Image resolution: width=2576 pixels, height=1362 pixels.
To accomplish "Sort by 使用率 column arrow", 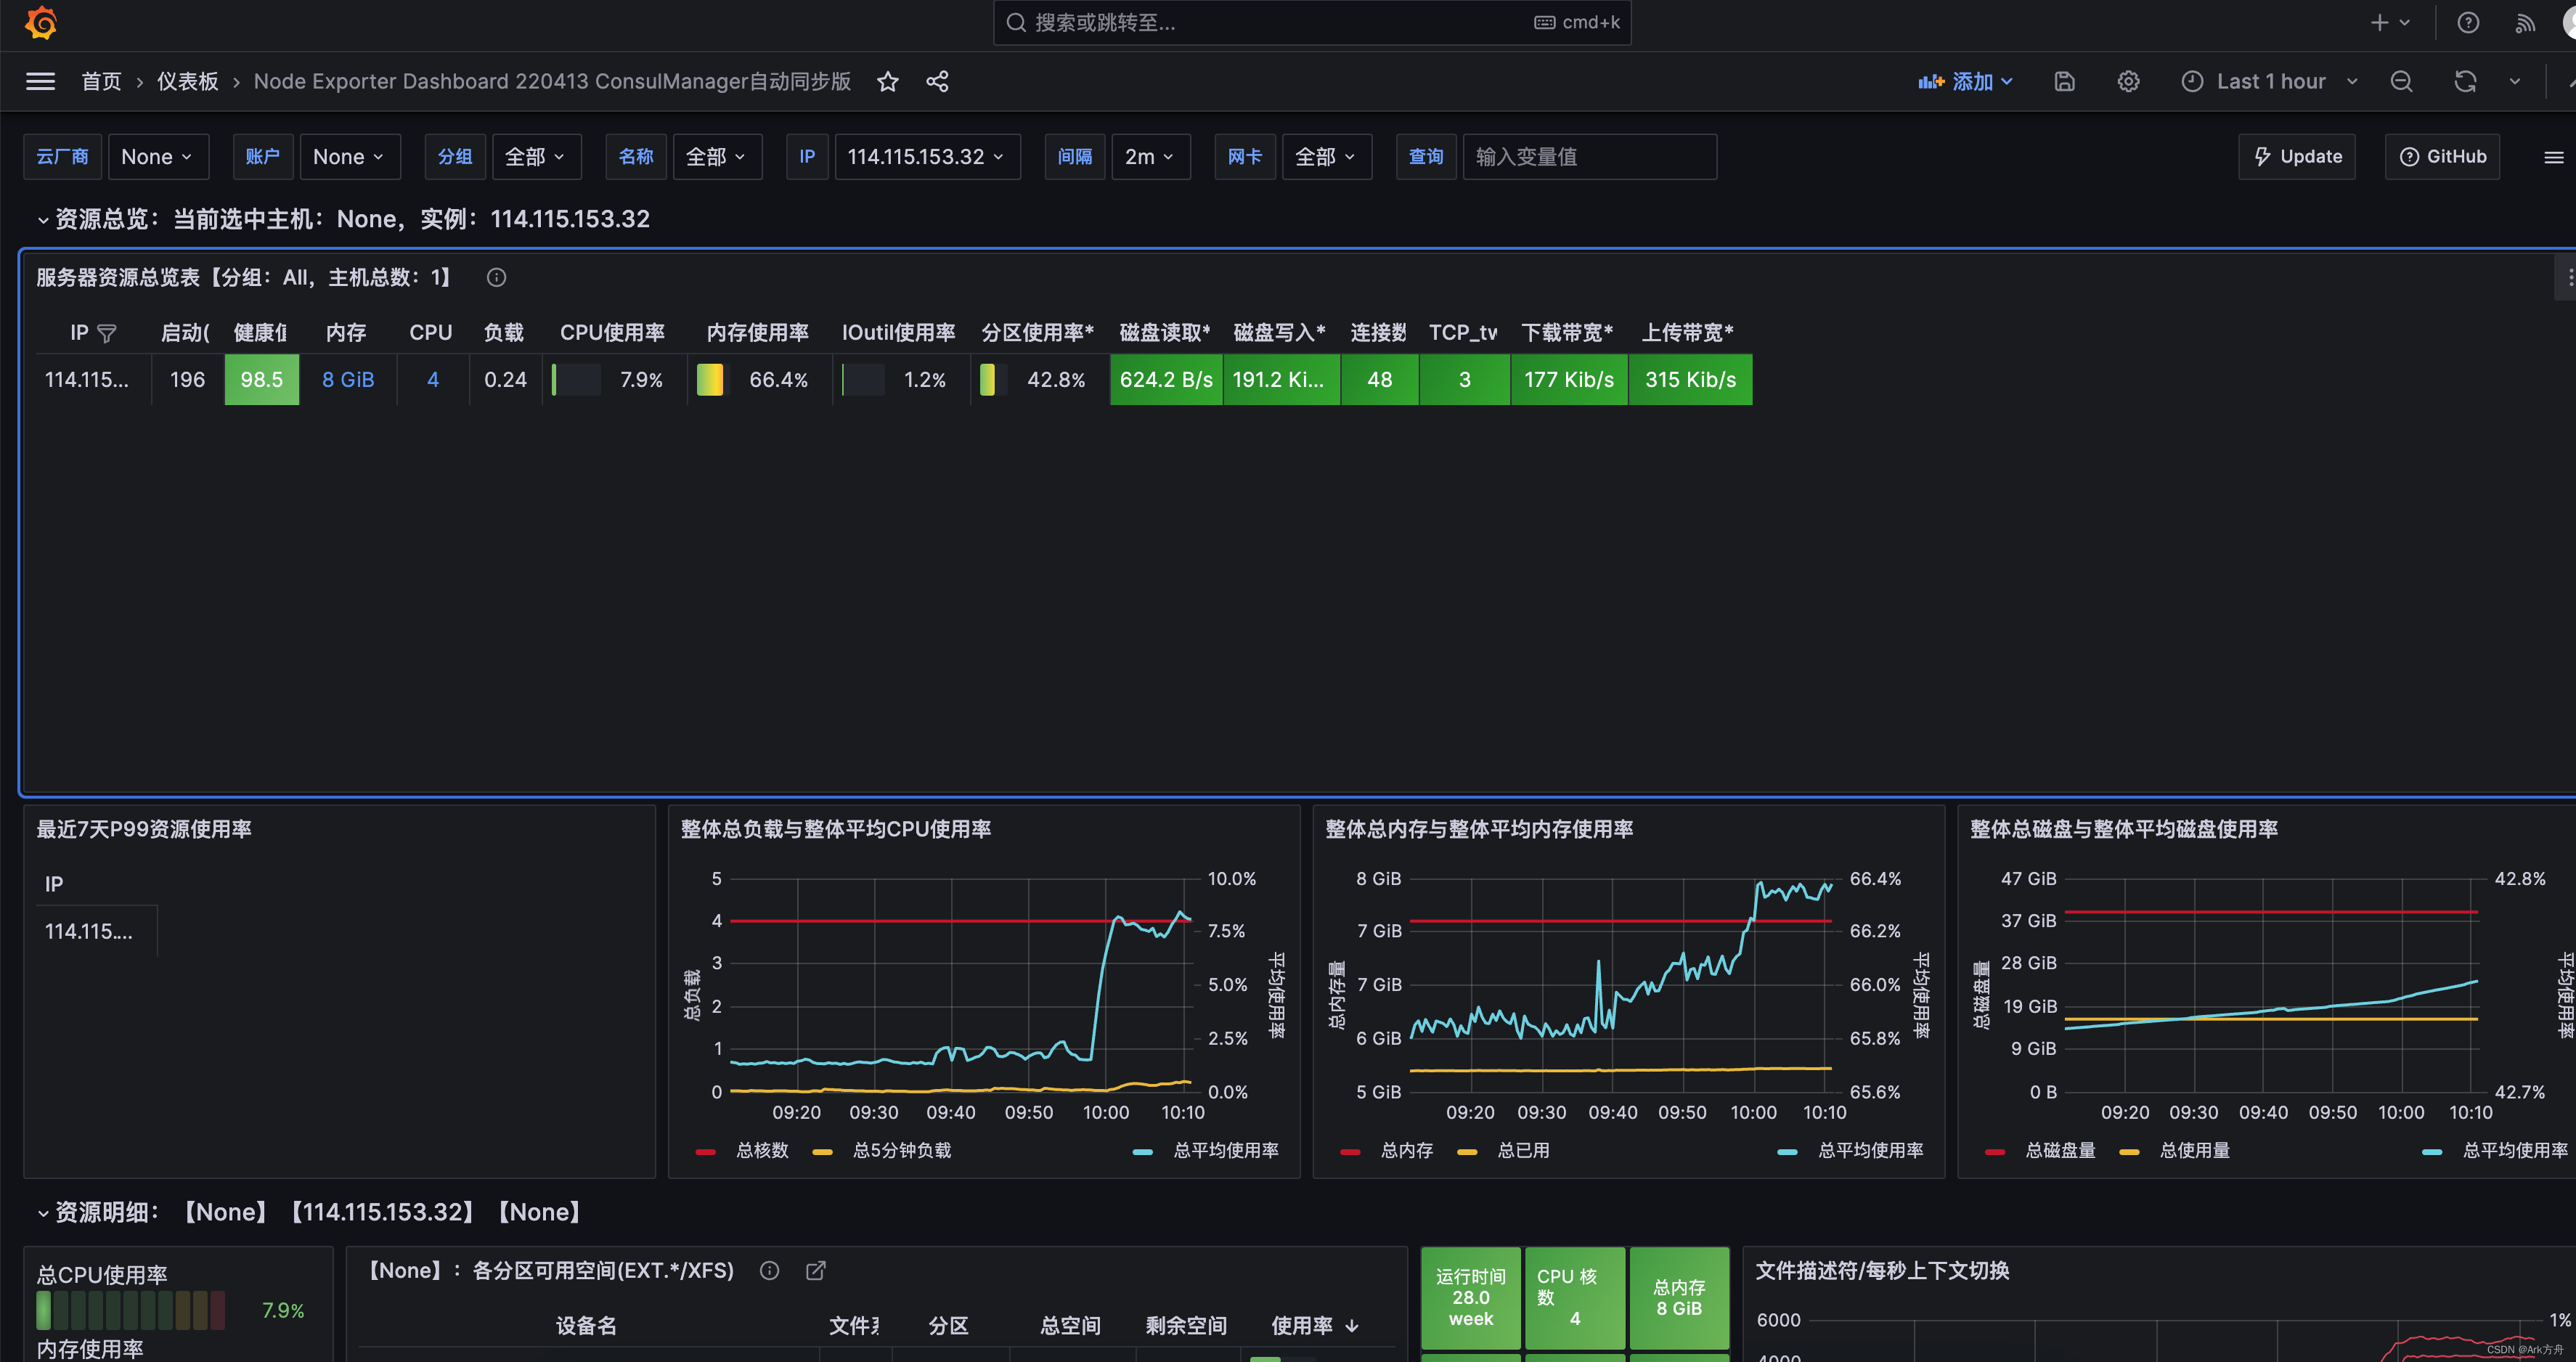I will tap(1352, 1326).
